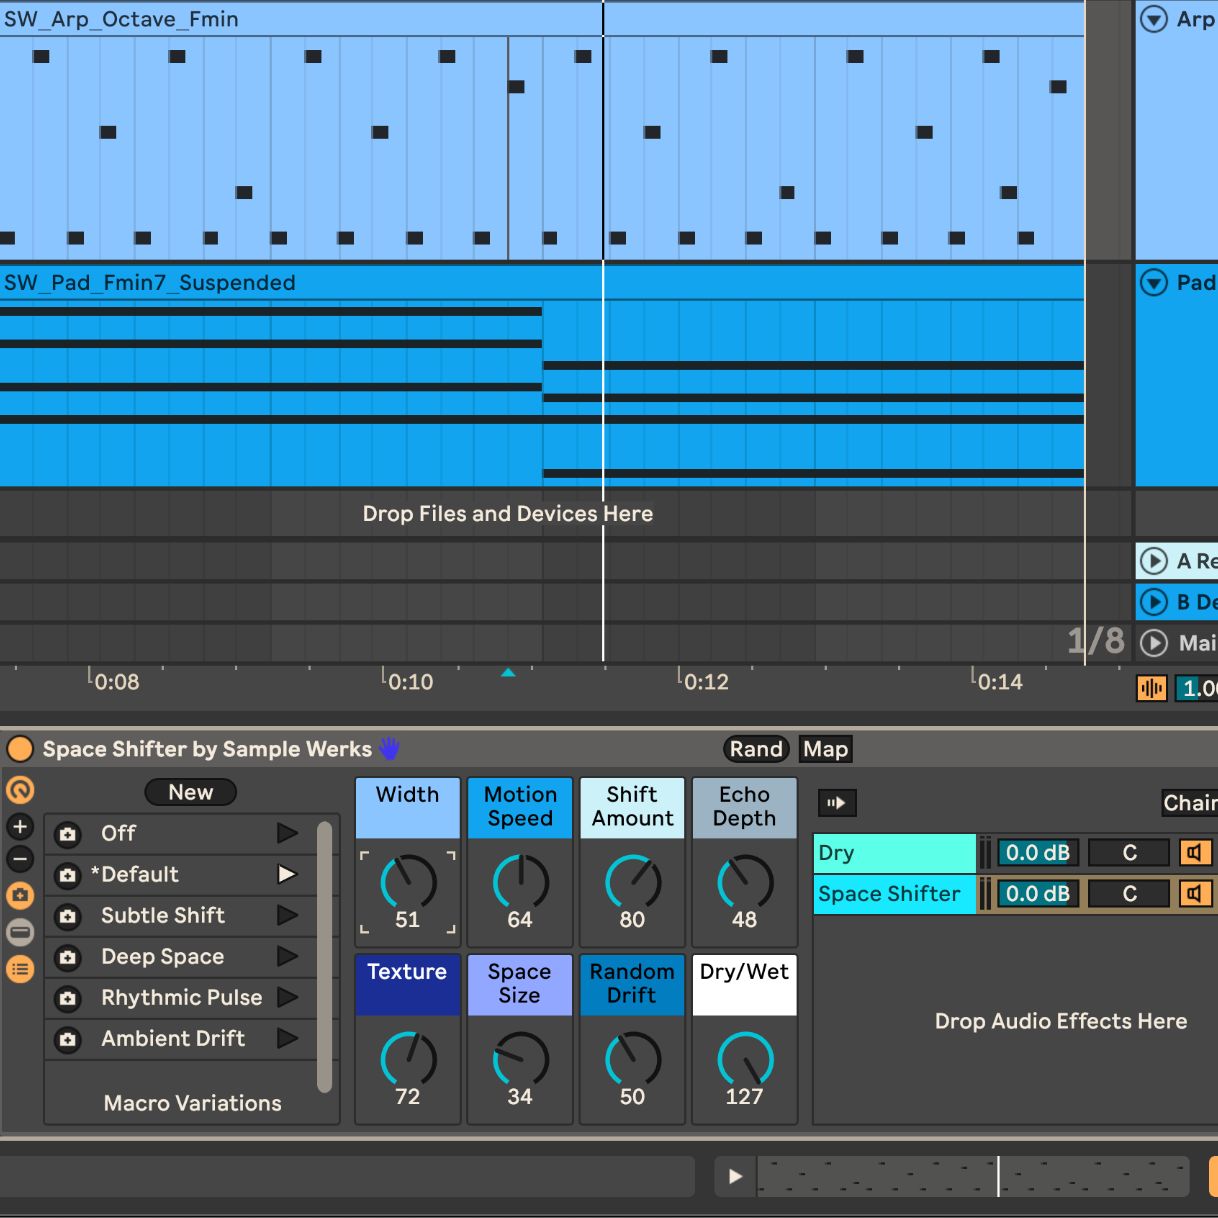Fold the Arp track with its triangle
Image resolution: width=1218 pixels, height=1218 pixels.
click(1154, 19)
